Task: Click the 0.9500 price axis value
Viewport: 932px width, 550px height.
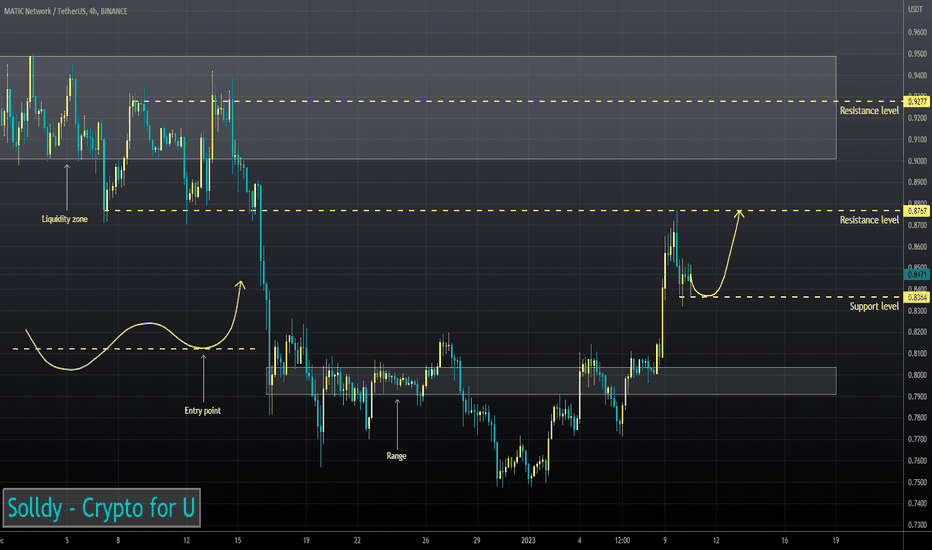Action: (917, 54)
